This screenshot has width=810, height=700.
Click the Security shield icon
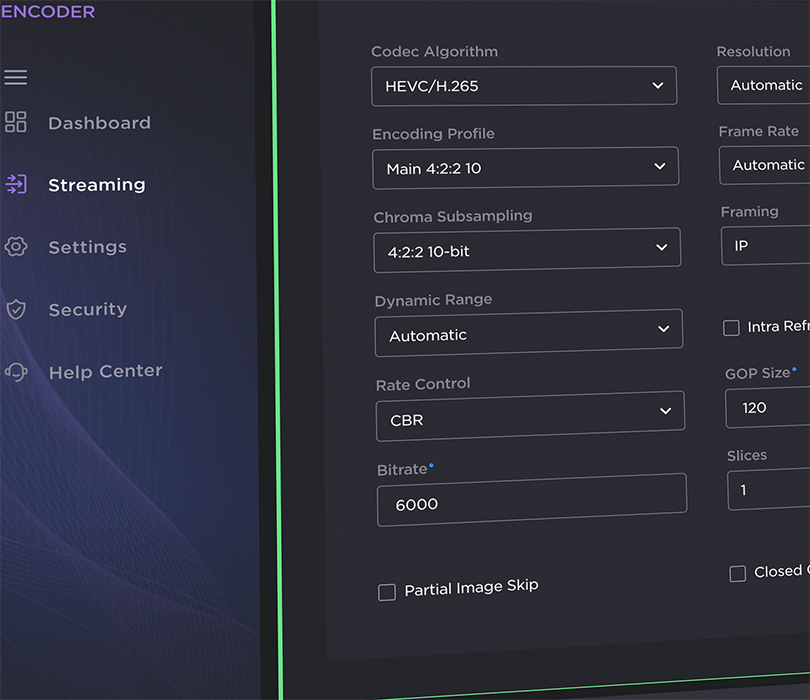coord(16,309)
